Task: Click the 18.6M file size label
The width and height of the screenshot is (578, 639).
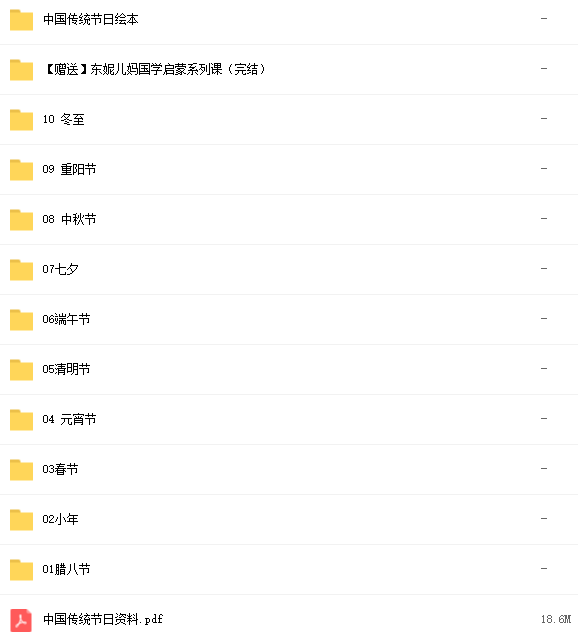Action: coord(556,619)
